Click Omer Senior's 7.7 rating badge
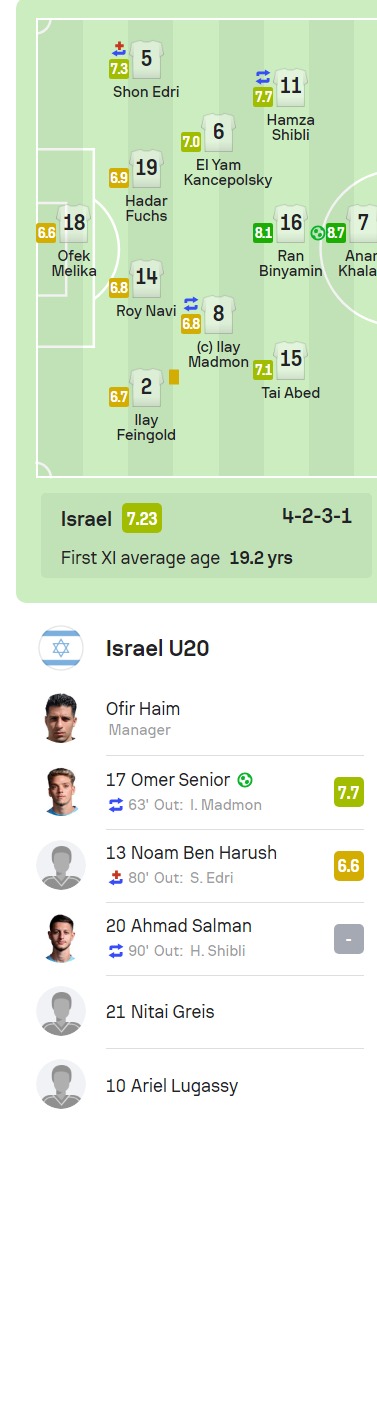Viewport: 377px width, 1424px height. (x=349, y=793)
